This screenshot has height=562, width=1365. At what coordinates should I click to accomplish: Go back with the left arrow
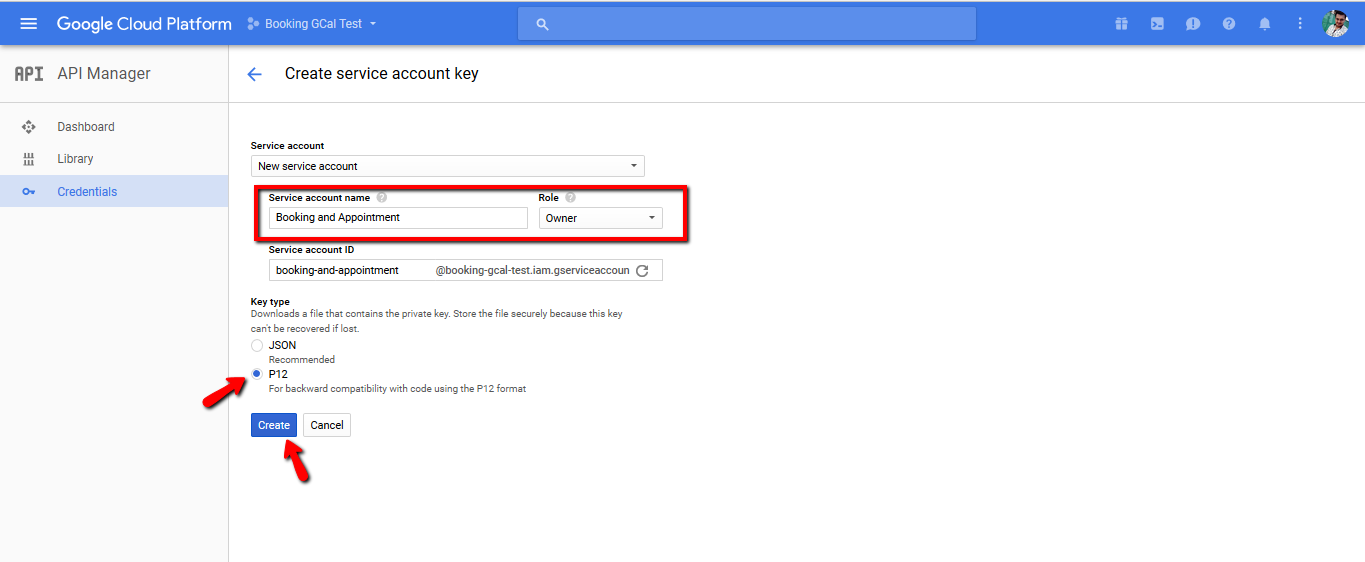pos(254,74)
